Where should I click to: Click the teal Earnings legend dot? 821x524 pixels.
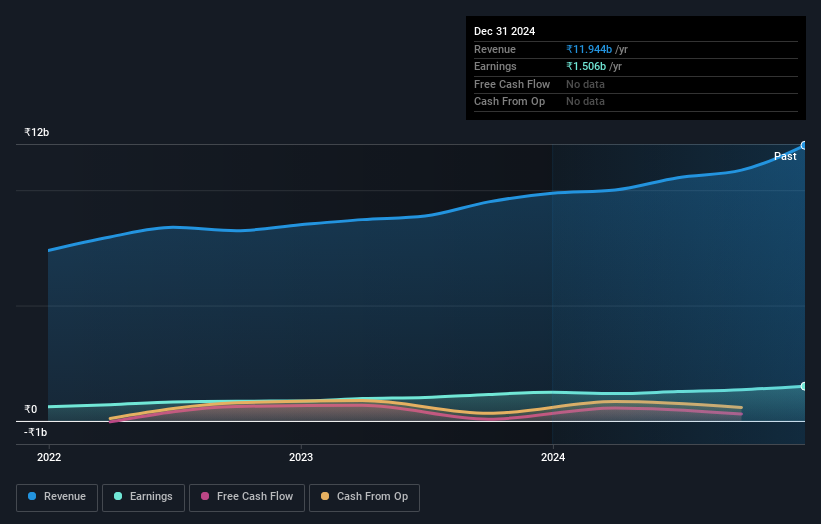point(118,496)
